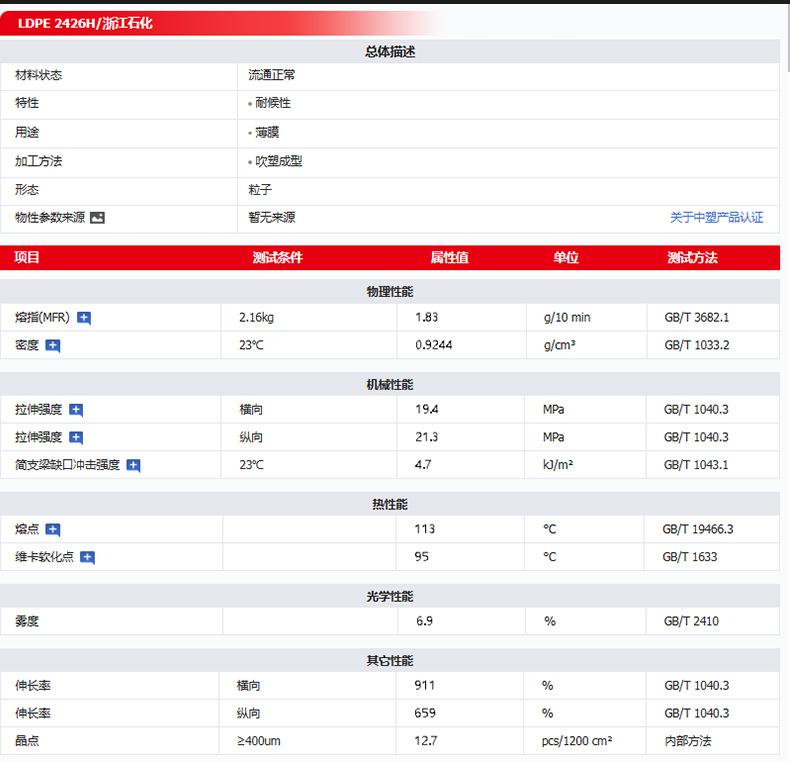Click the plus icon next to 密度
790x762 pixels.
pyautogui.click(x=53, y=346)
